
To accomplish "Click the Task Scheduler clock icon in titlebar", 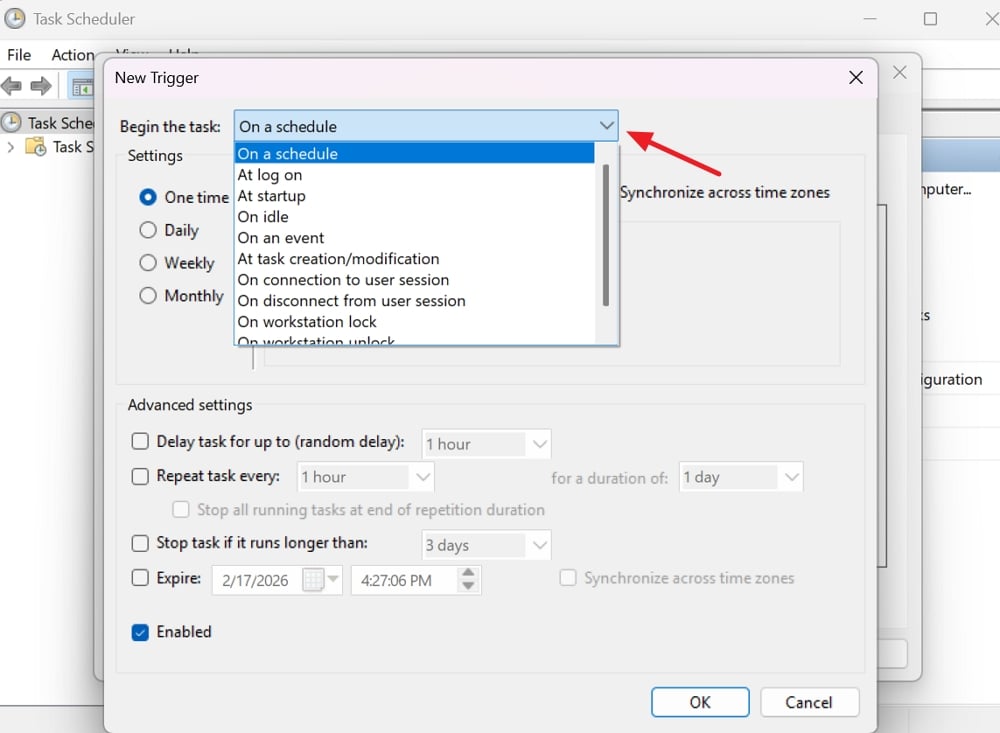I will tap(14, 18).
